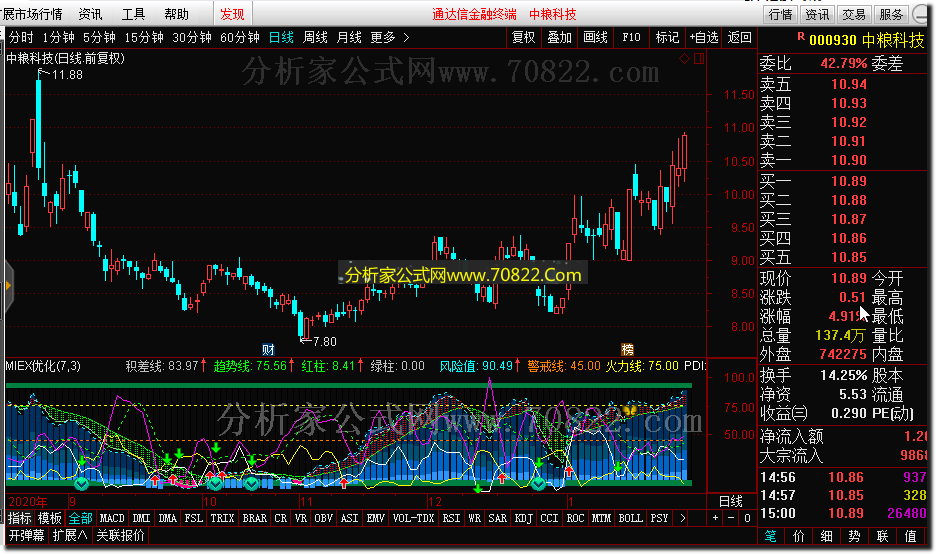Select the MACD indicator

pos(112,518)
